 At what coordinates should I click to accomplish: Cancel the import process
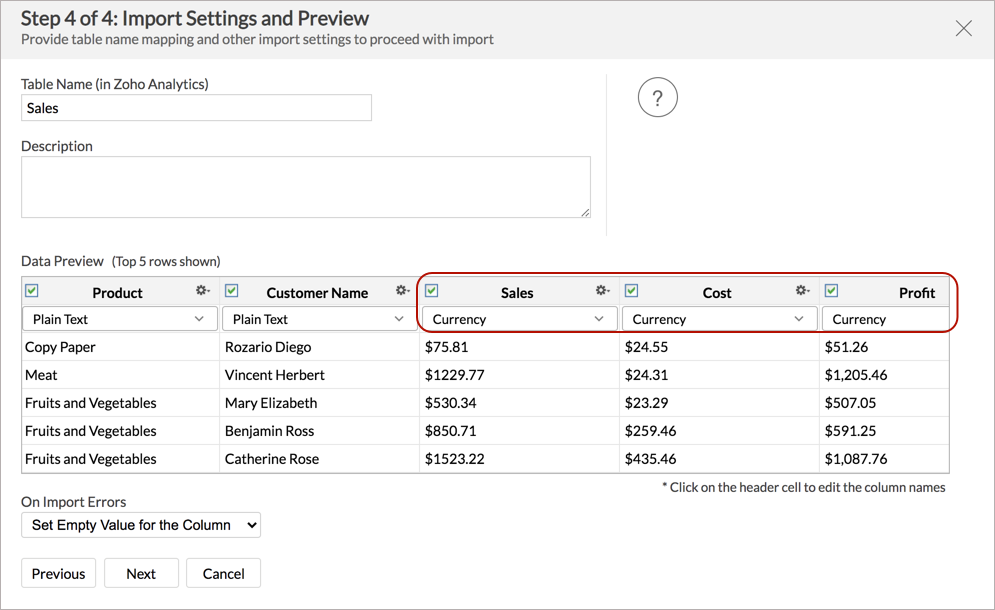coord(223,573)
